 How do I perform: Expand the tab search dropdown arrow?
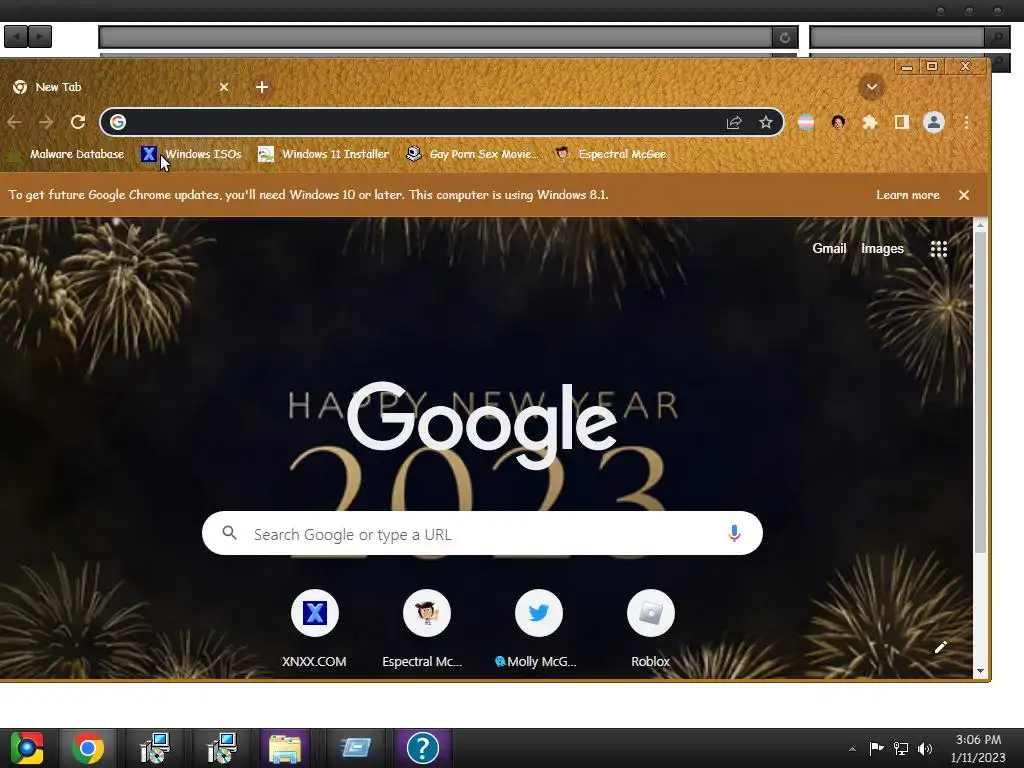tap(872, 87)
